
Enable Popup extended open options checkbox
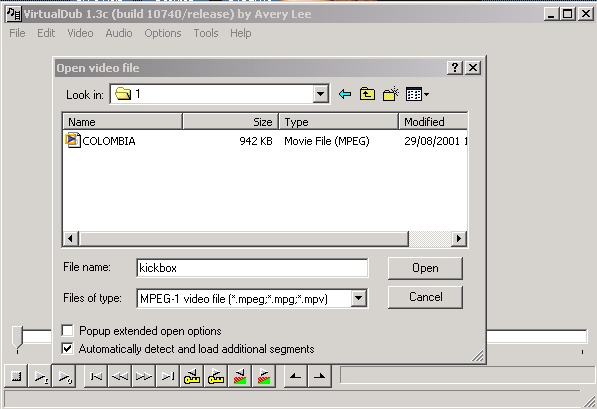[67, 330]
